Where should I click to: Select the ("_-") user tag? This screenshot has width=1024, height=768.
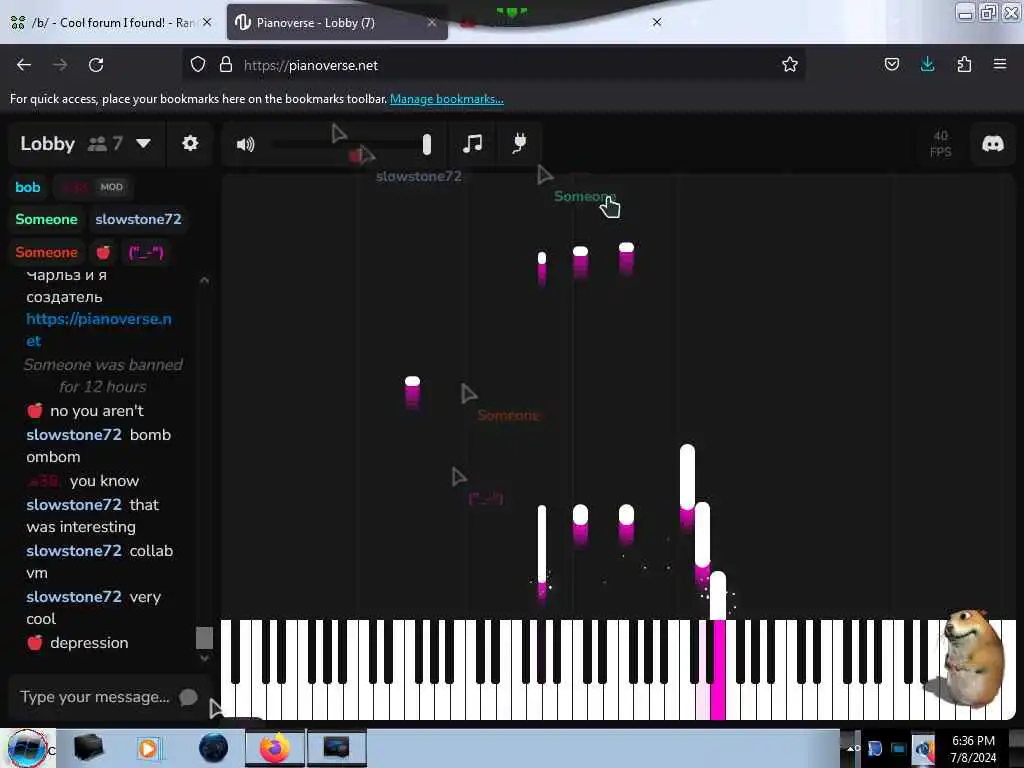[146, 252]
